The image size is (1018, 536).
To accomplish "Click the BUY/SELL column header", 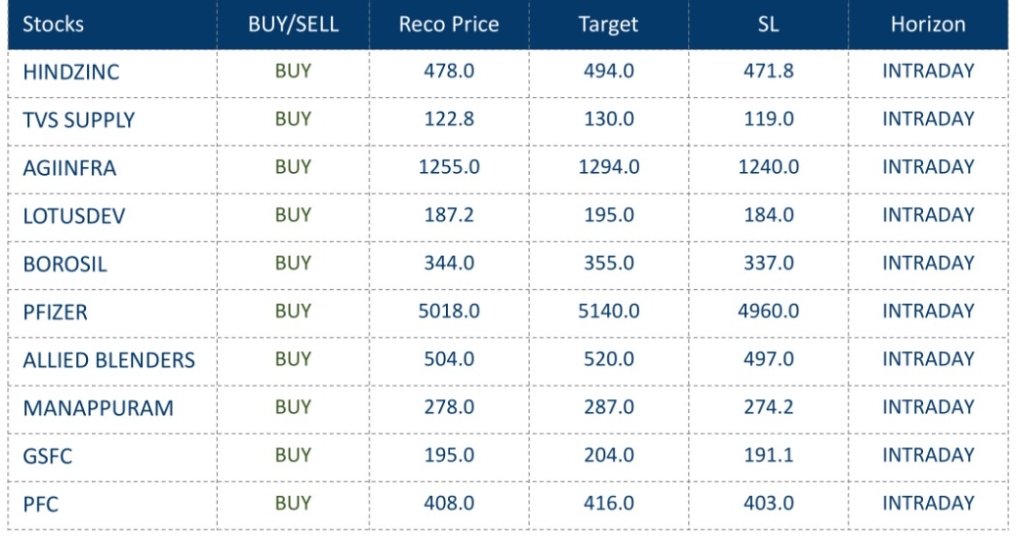I will coord(293,24).
